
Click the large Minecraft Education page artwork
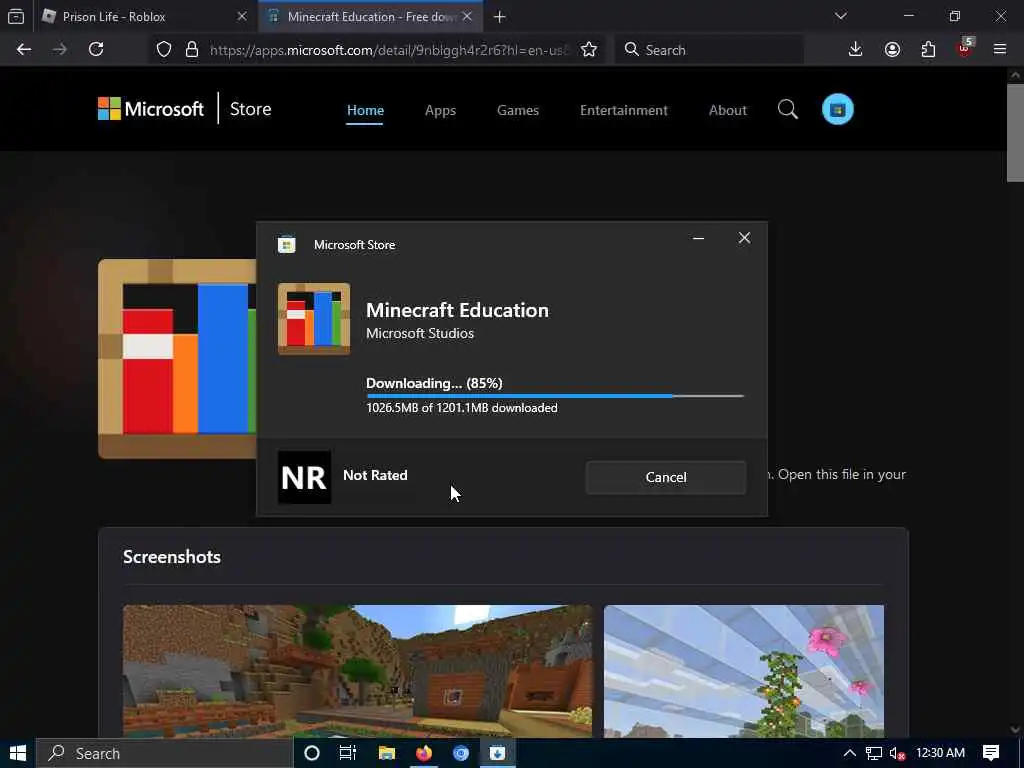coord(177,359)
